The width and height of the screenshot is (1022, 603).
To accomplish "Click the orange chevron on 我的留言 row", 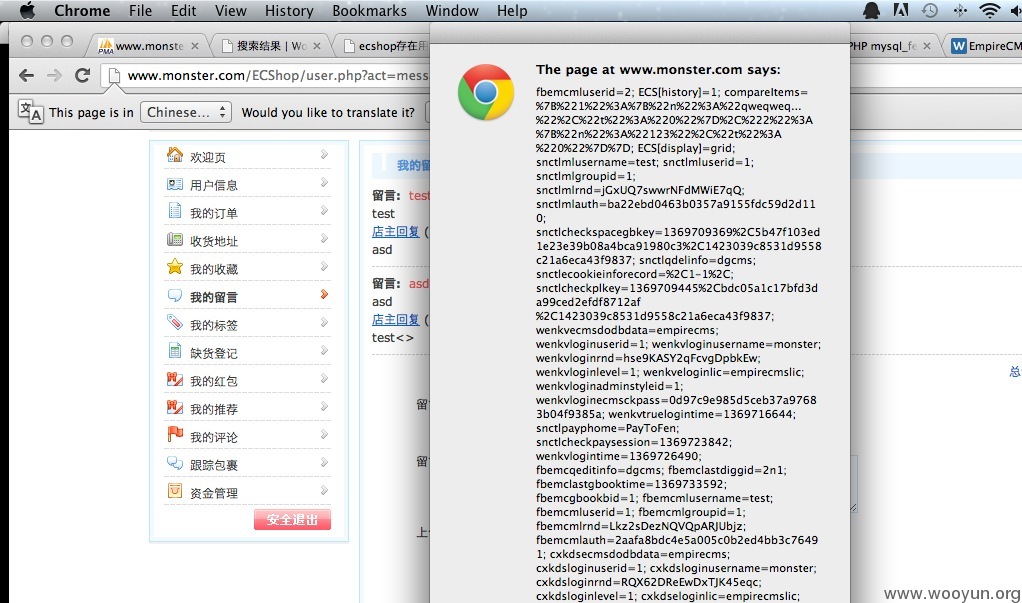I will click(324, 295).
